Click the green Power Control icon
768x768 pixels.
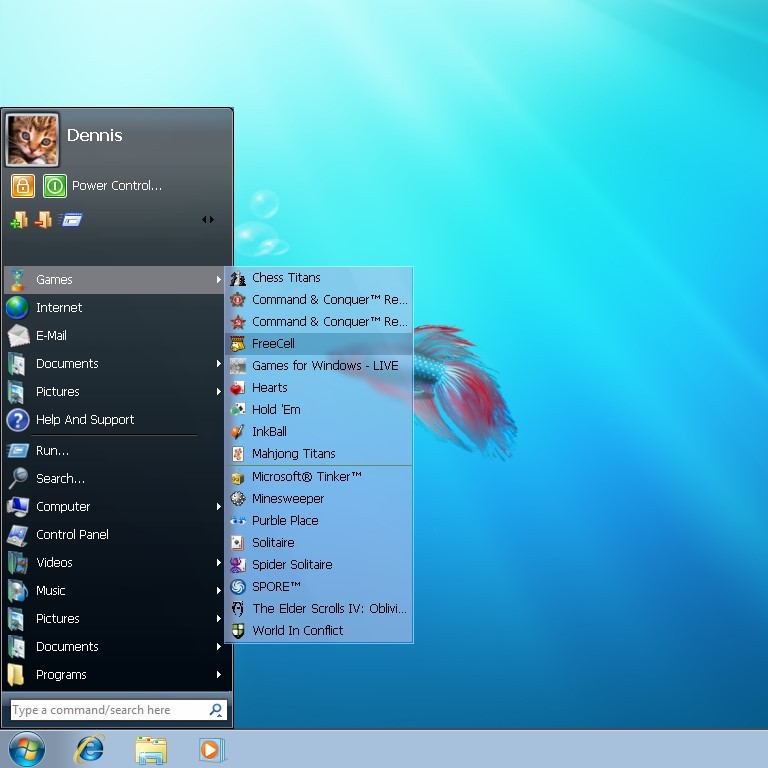55,185
